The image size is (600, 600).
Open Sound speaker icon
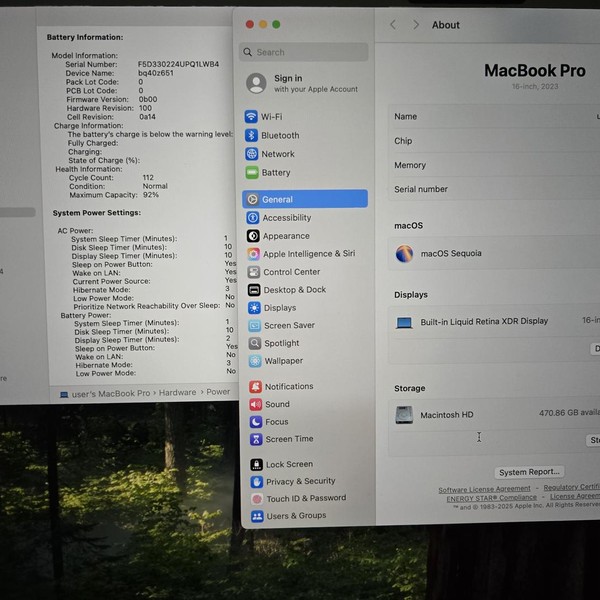256,404
